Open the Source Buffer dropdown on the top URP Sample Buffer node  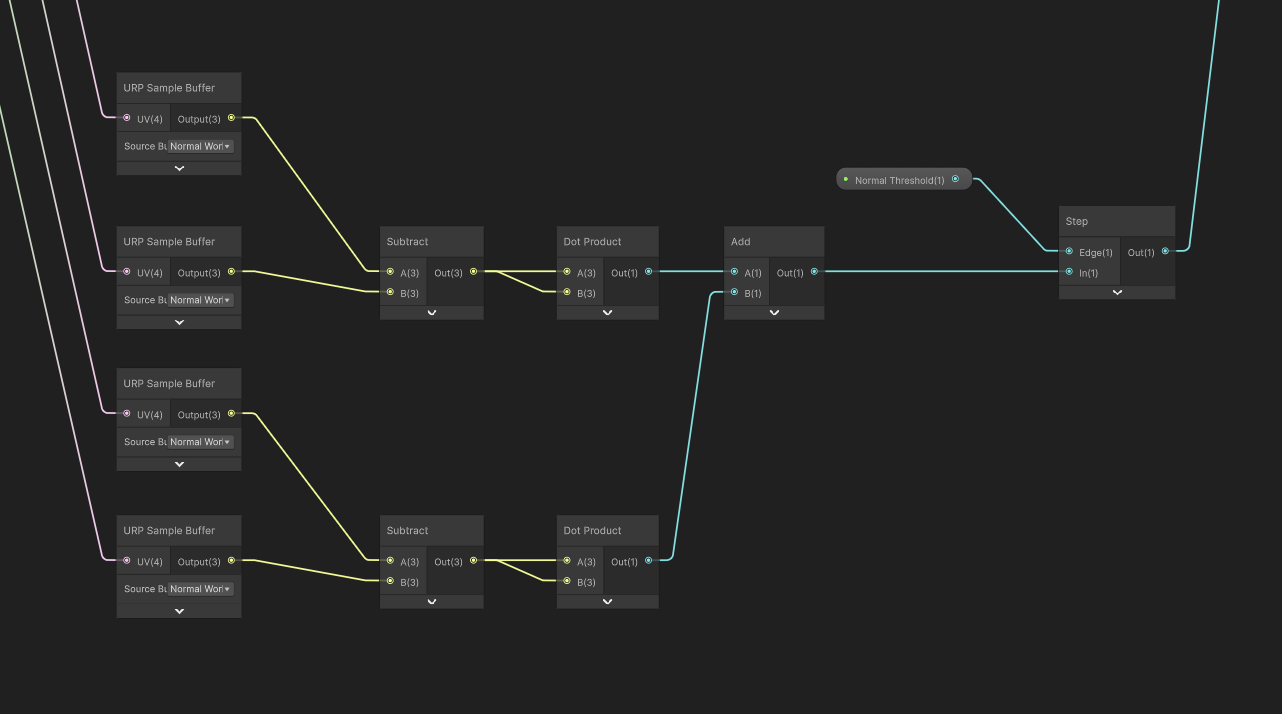(201, 146)
